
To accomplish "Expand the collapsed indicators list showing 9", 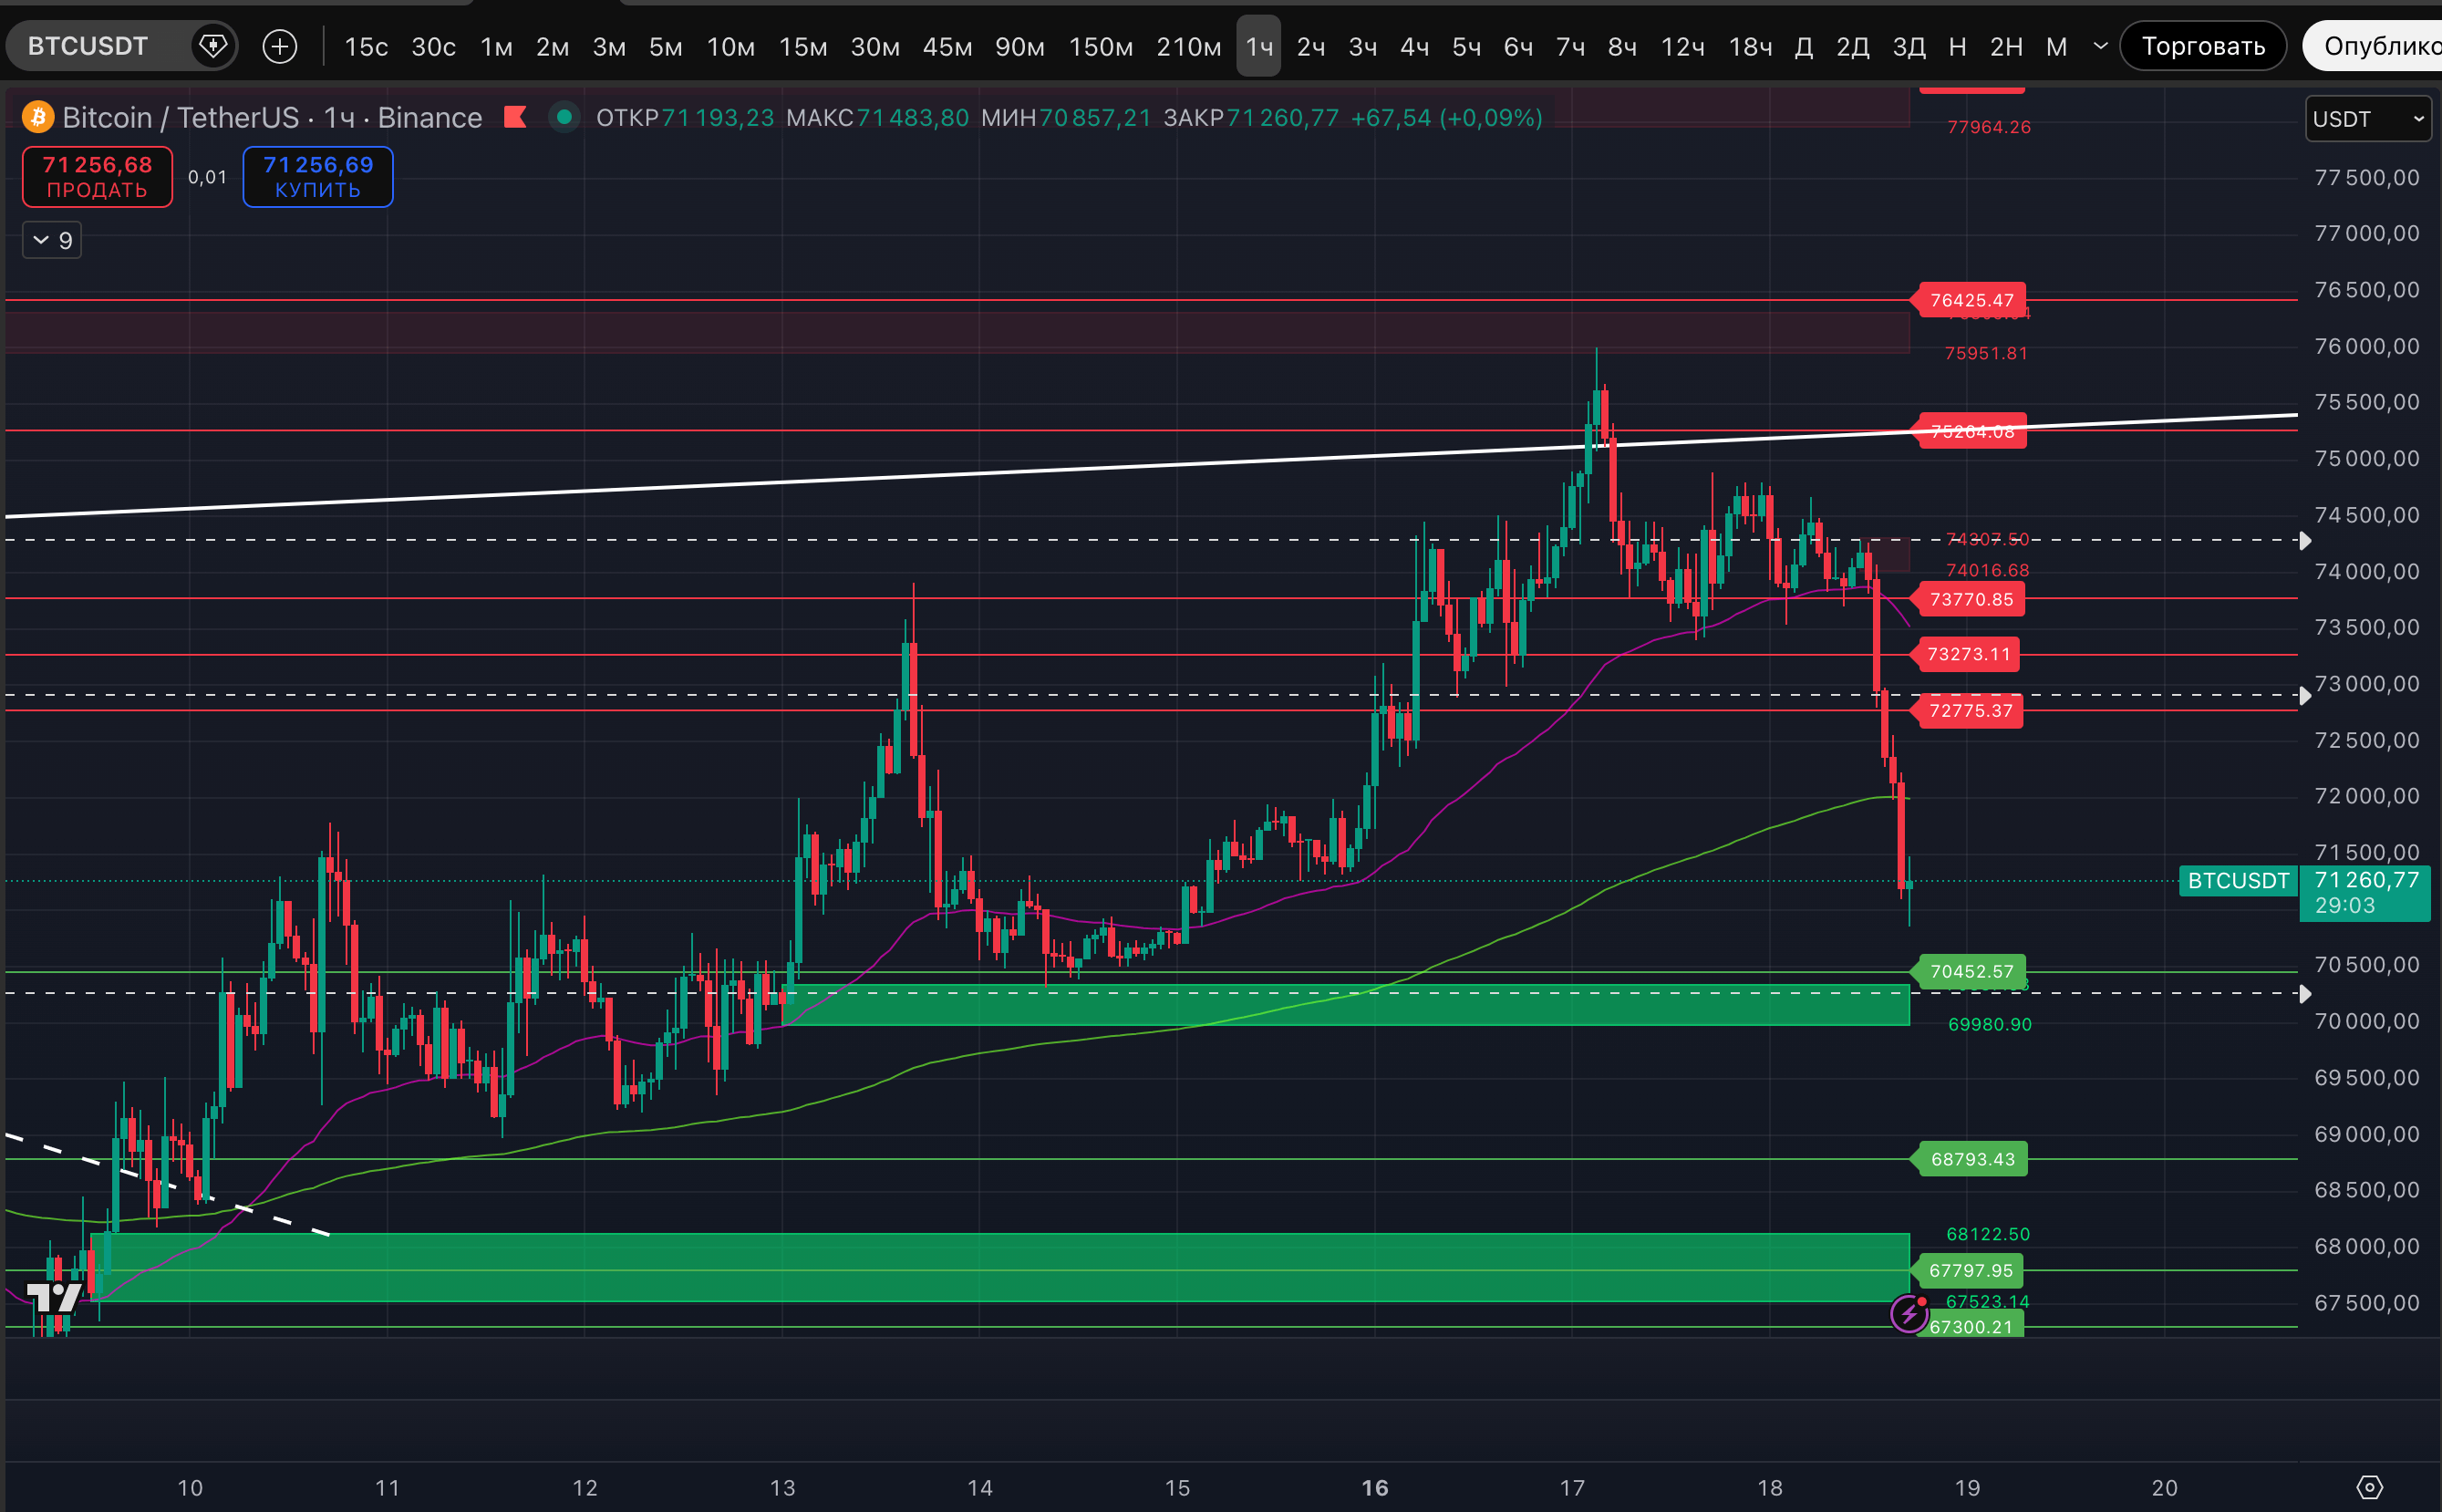I will click(52, 240).
